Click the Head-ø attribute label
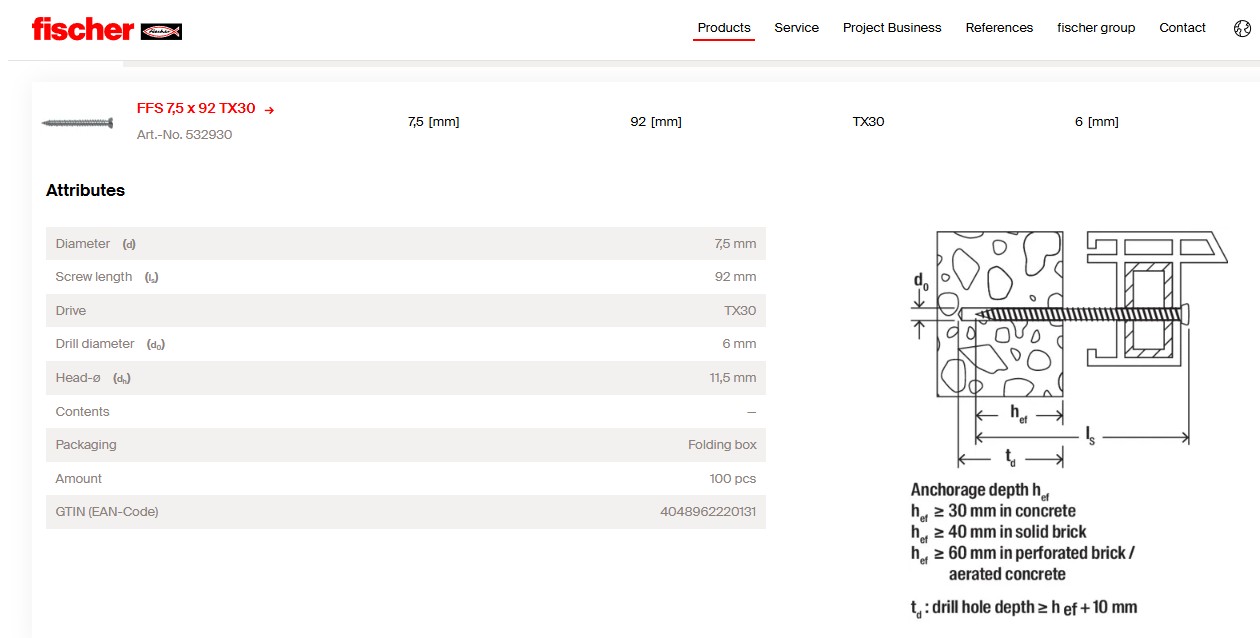This screenshot has width=1260, height=638. [x=79, y=378]
